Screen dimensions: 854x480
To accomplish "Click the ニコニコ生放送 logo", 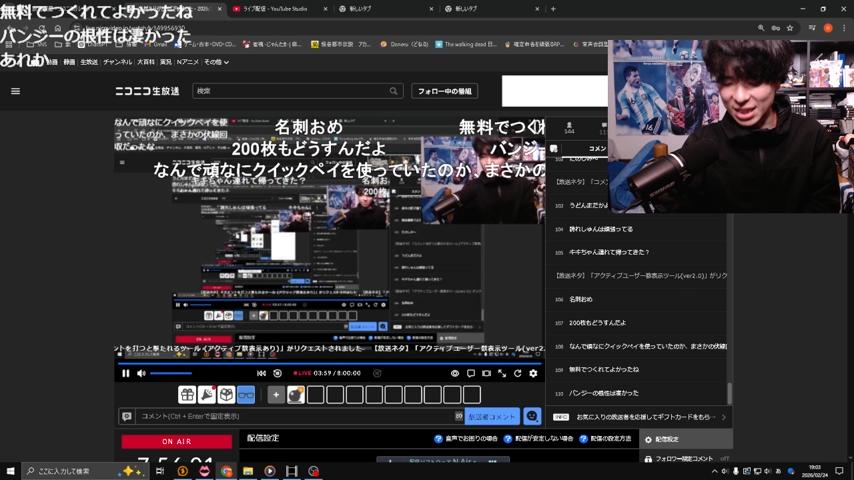I will (147, 91).
